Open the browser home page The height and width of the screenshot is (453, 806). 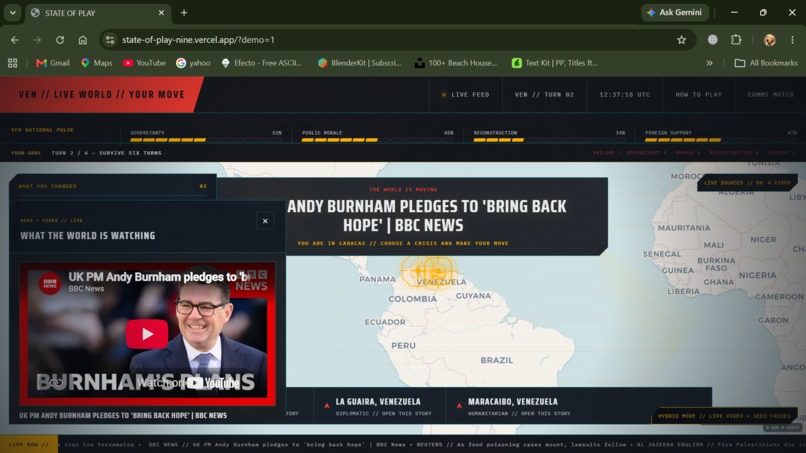pos(83,40)
